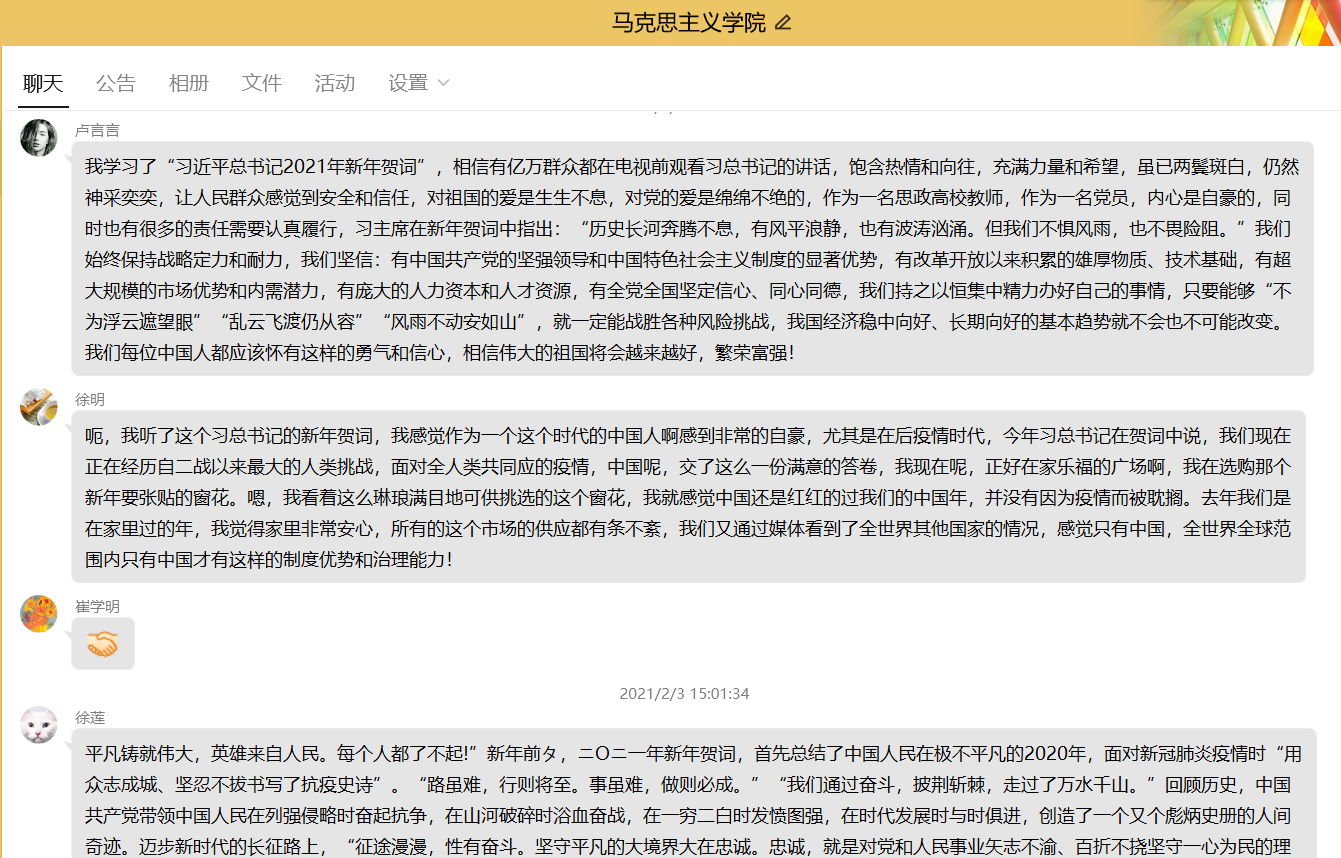Switch to the 聊天 tab
Image resolution: width=1341 pixels, height=858 pixels.
(43, 83)
